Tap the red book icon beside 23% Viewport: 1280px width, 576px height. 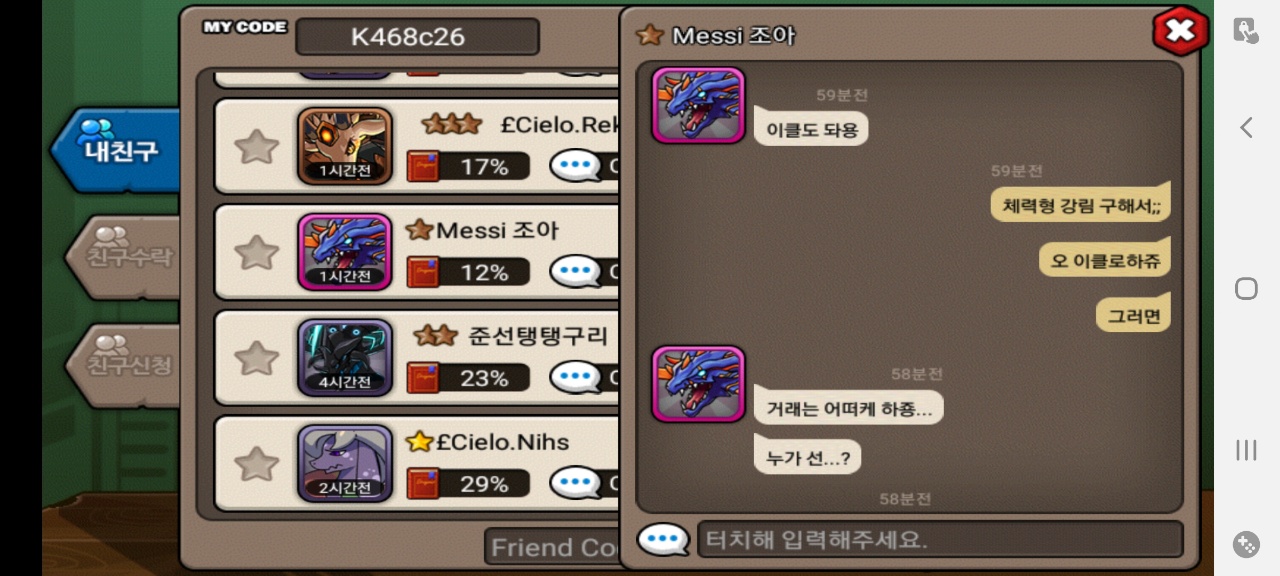coord(423,378)
